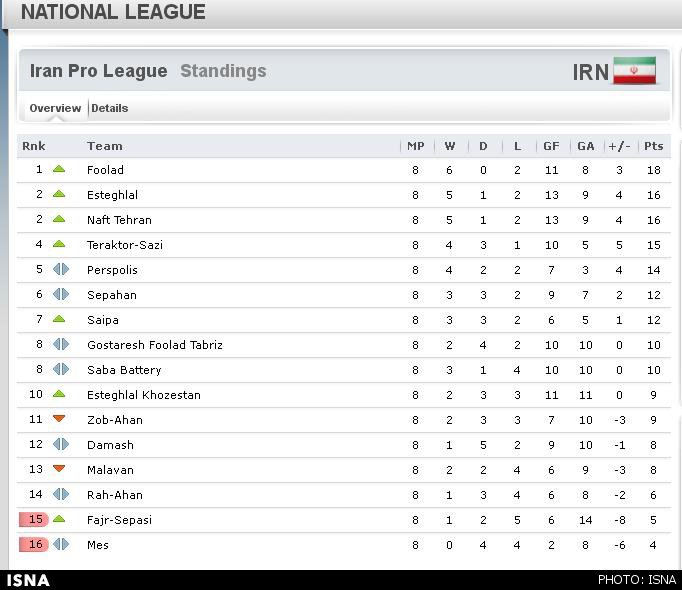Click the GF column header
682x590 pixels.
click(551, 146)
